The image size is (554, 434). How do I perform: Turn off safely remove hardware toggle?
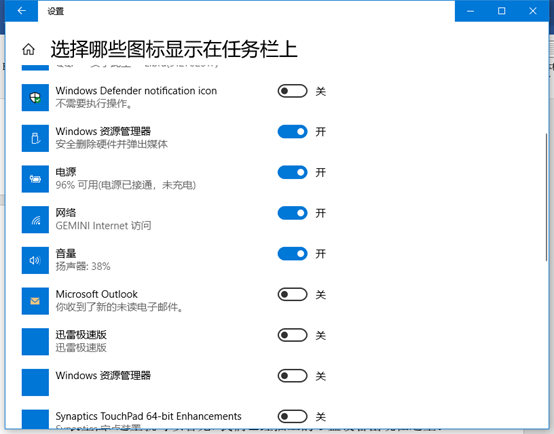tap(292, 131)
